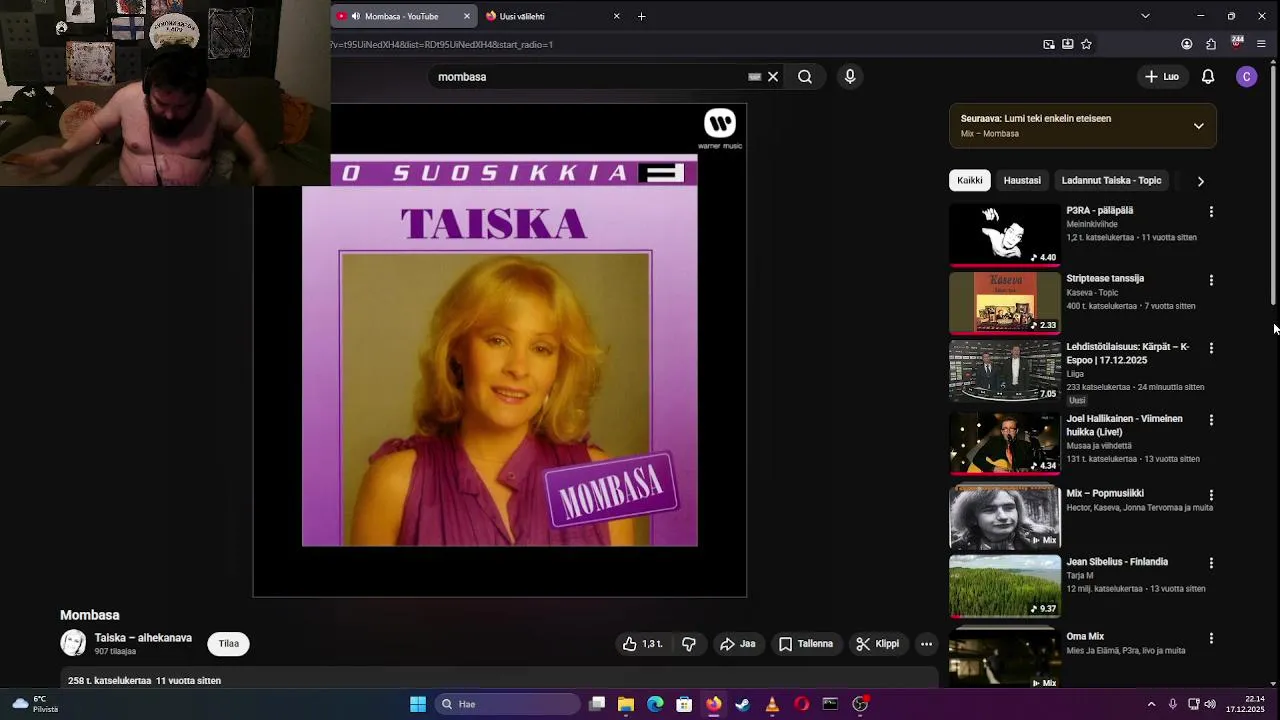Open Taiska – aihekanava channel link
Viewport: 1280px width, 720px height.
tap(143, 638)
